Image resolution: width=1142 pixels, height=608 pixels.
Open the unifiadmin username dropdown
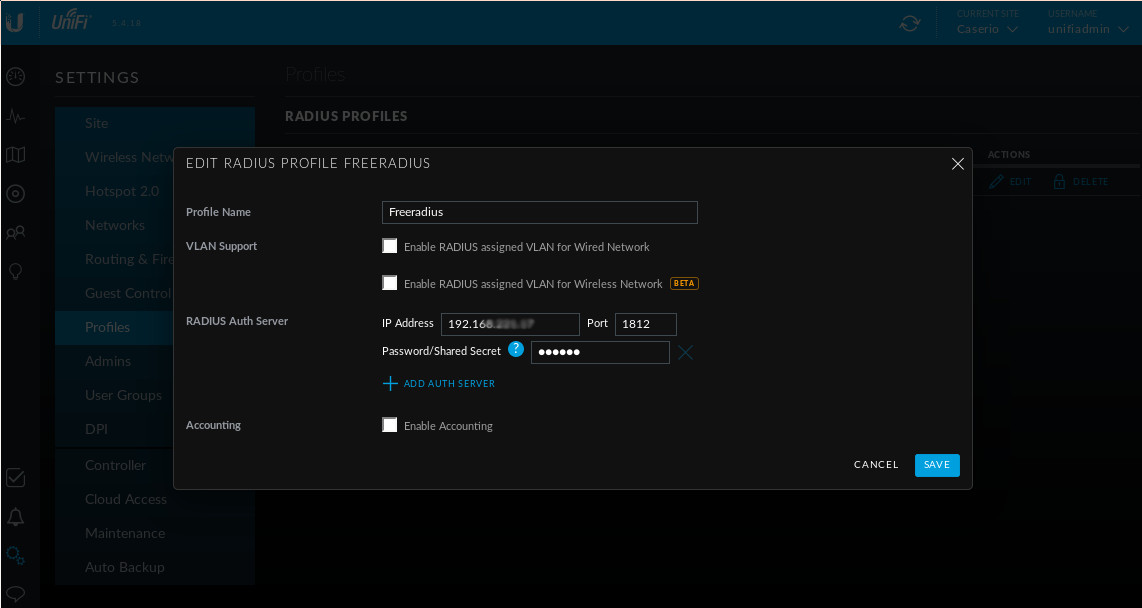click(1088, 29)
